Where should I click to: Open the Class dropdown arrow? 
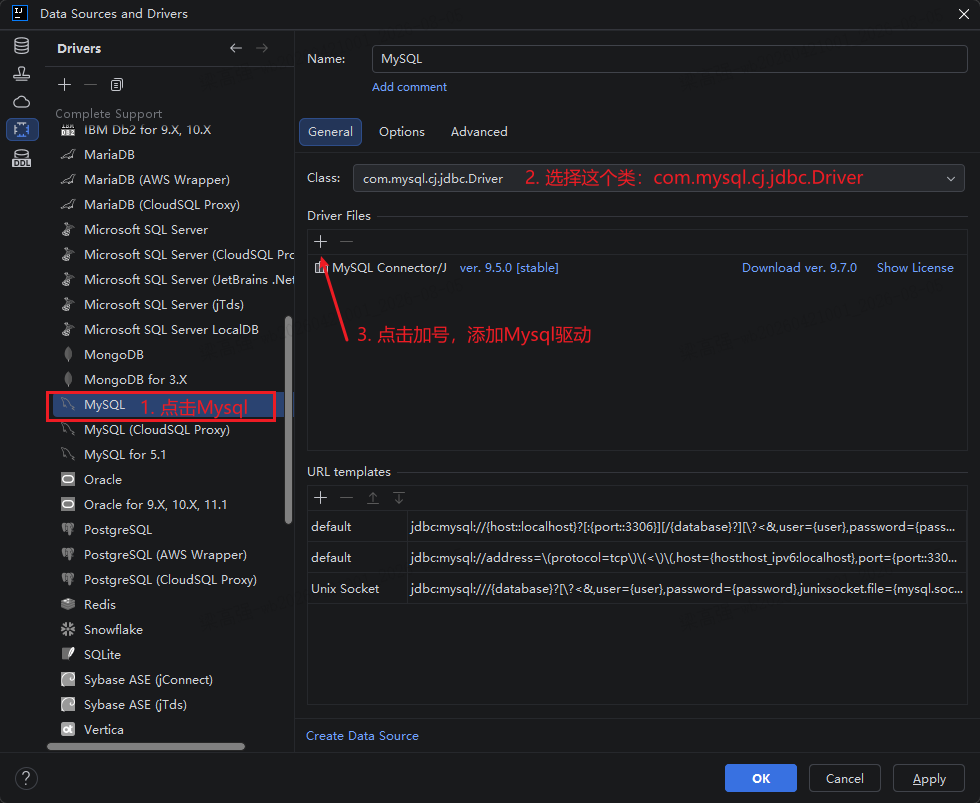tap(951, 179)
